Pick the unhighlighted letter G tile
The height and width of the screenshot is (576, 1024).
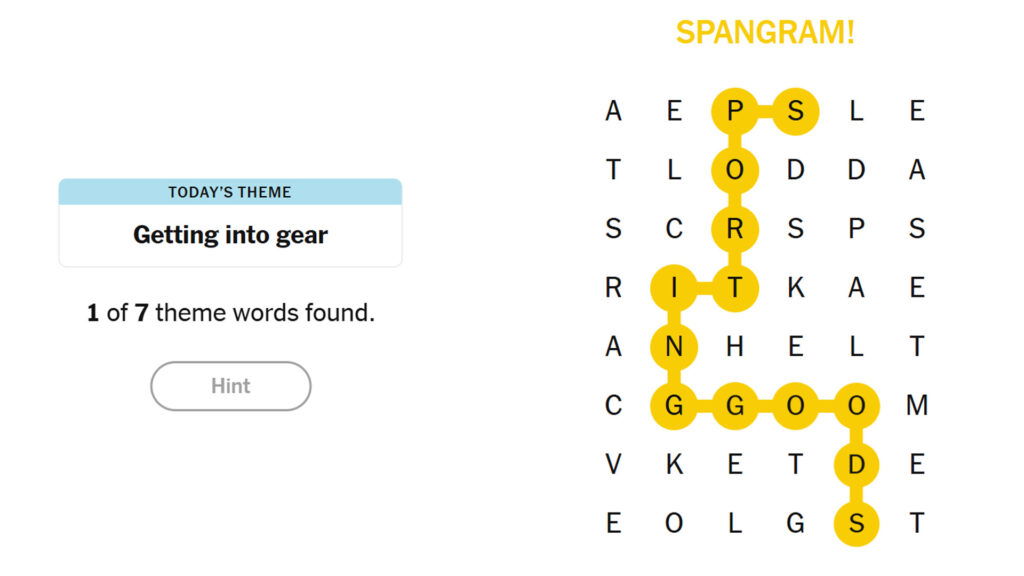[795, 523]
